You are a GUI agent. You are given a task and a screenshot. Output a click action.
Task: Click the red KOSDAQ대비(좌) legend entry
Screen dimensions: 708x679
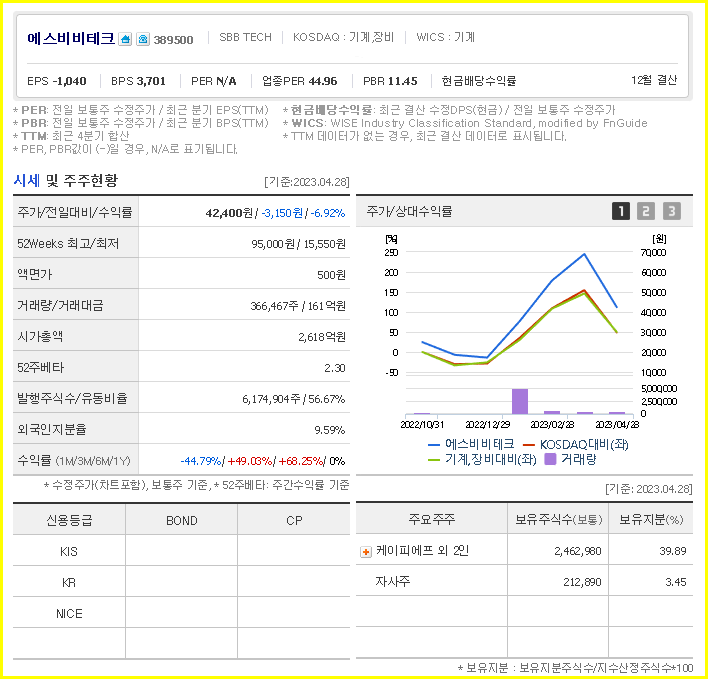point(575,444)
